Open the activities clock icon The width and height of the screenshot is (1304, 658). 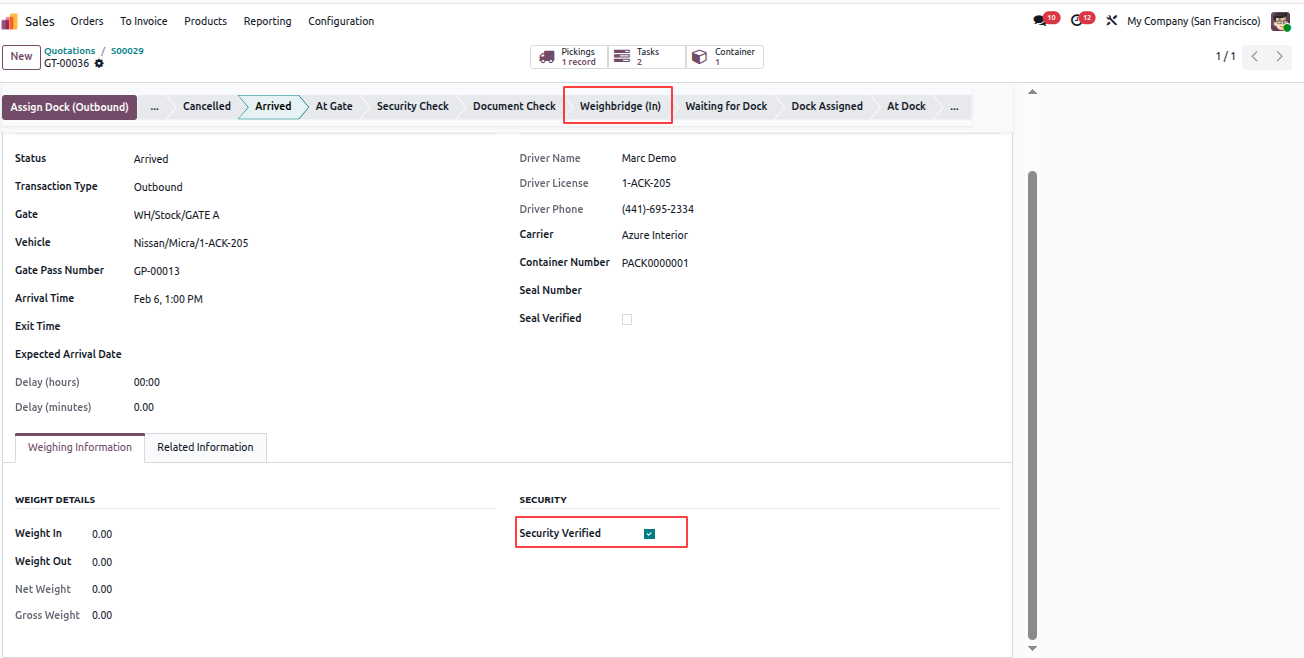1077,21
